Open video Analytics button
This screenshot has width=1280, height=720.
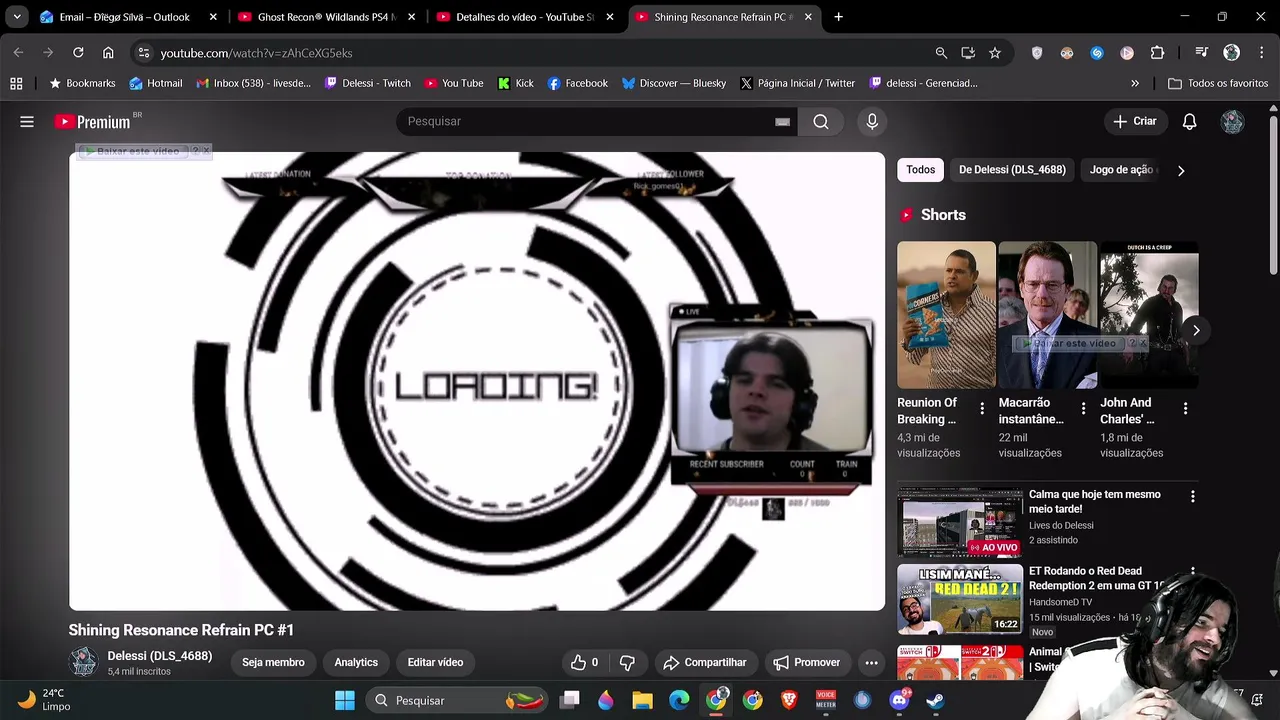[356, 662]
